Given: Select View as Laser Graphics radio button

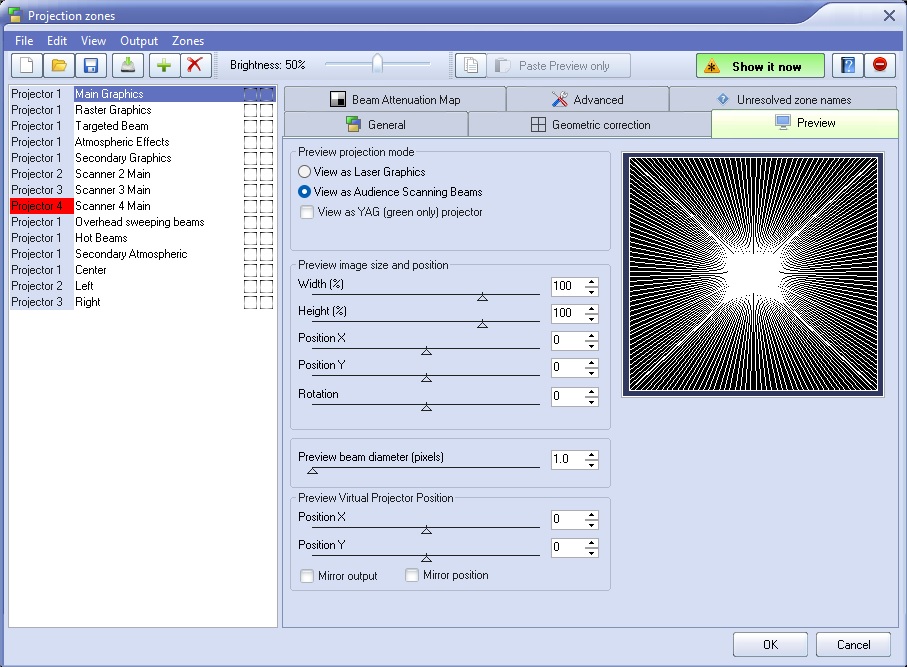Looking at the screenshot, I should pyautogui.click(x=305, y=172).
